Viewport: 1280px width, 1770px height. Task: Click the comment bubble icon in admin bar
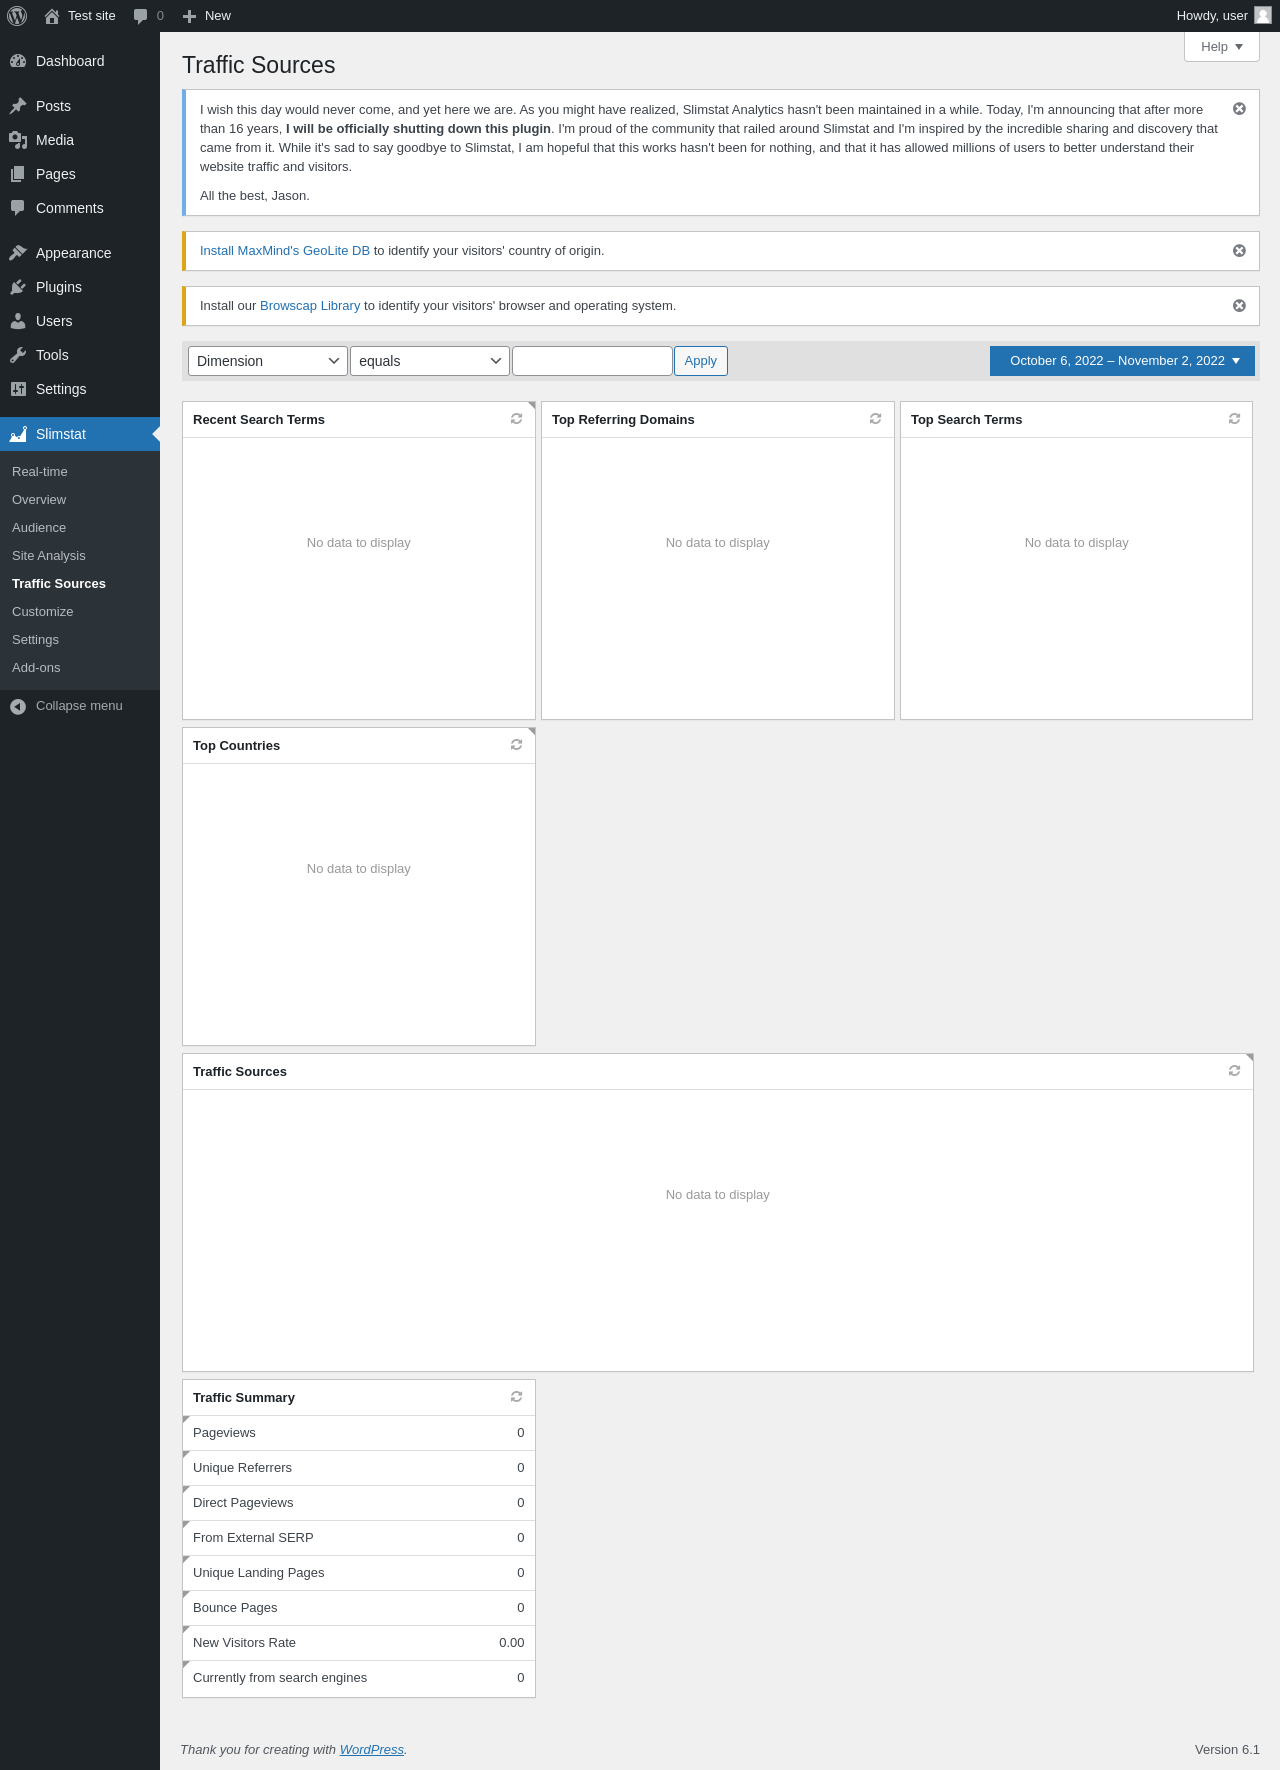point(140,16)
